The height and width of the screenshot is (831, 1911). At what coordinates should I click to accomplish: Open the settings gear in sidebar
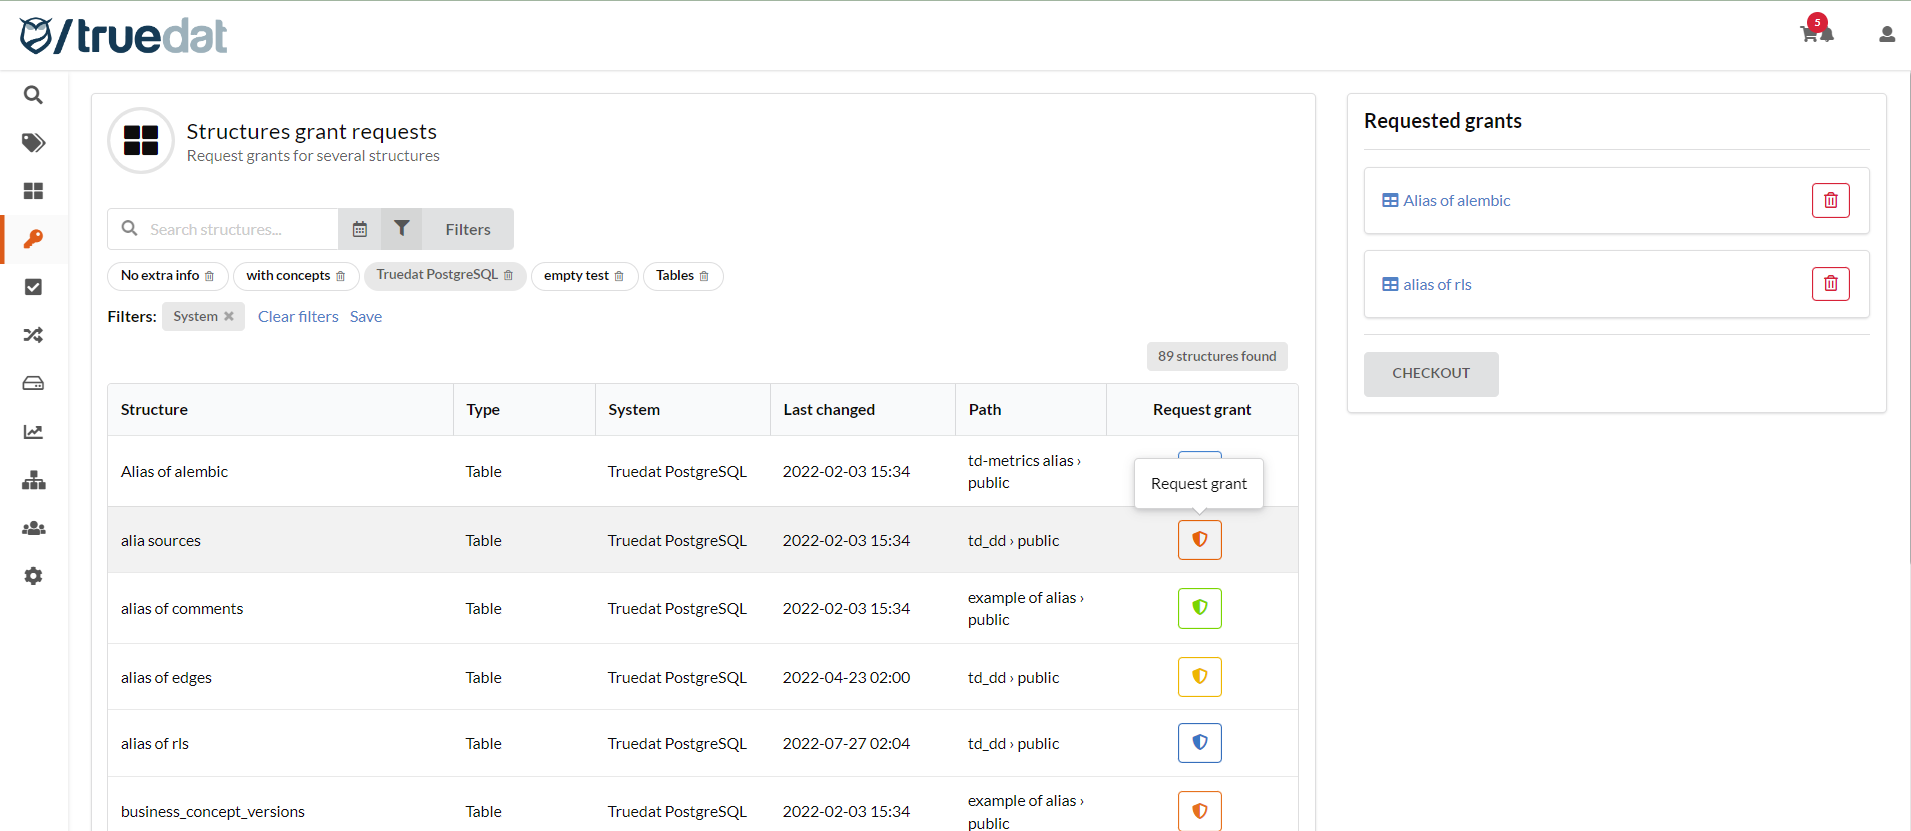[x=33, y=576]
